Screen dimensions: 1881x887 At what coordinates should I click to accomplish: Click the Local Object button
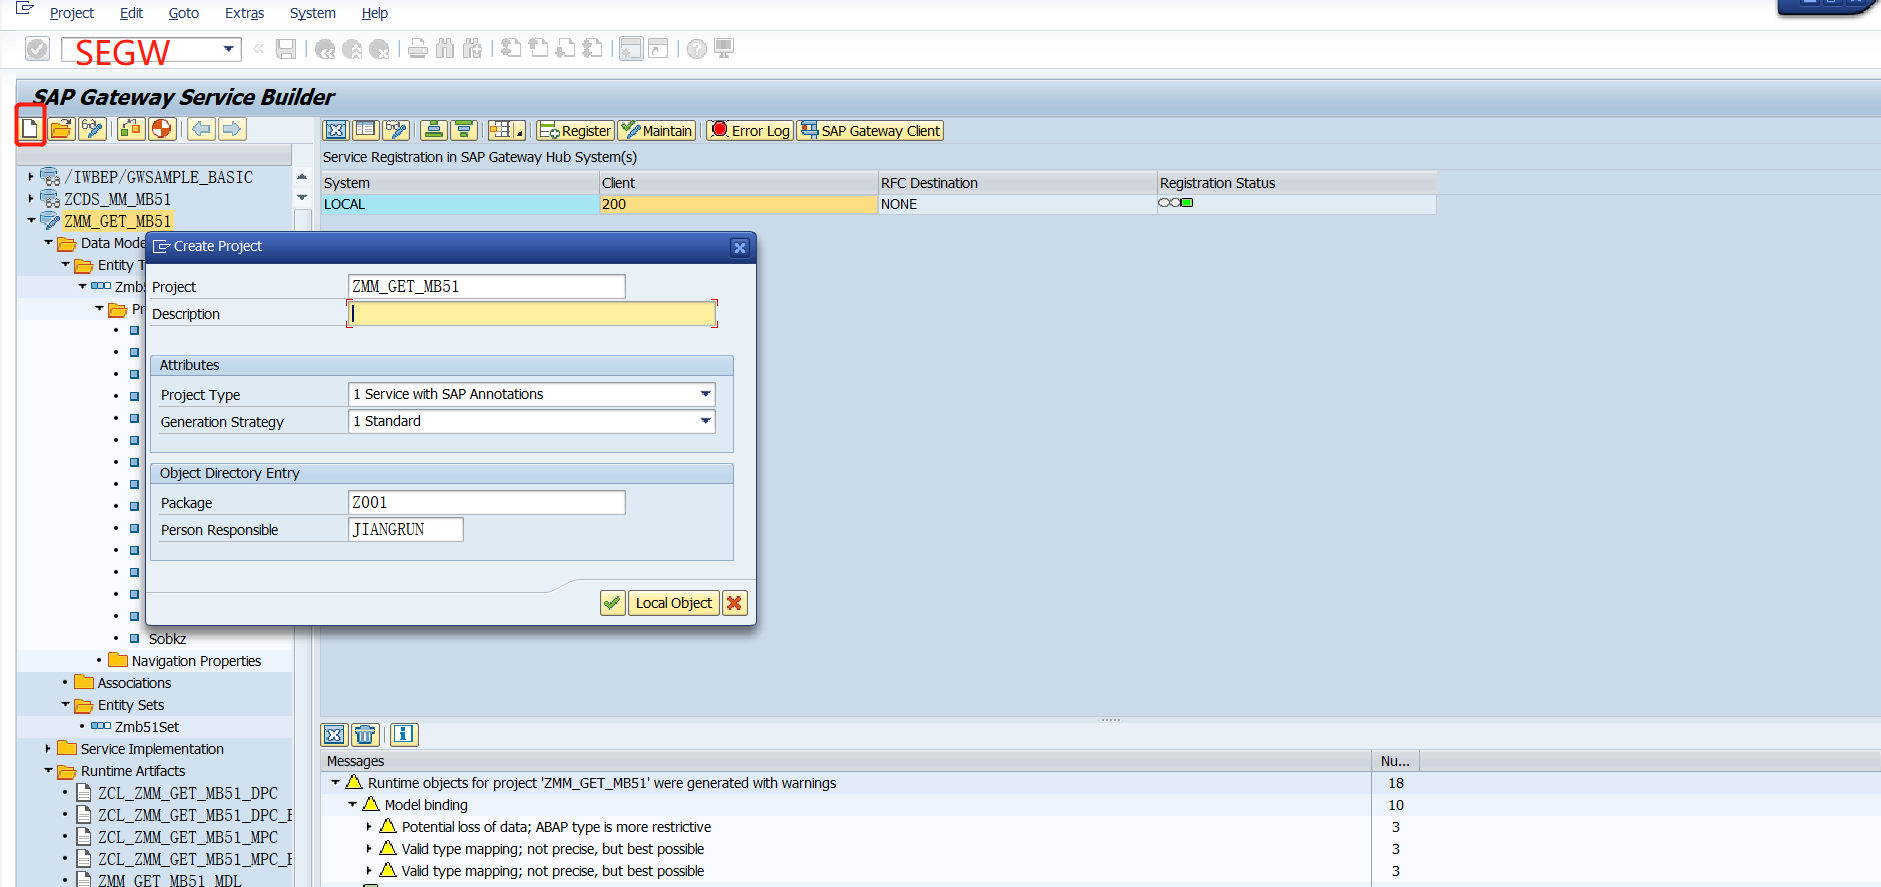point(674,603)
